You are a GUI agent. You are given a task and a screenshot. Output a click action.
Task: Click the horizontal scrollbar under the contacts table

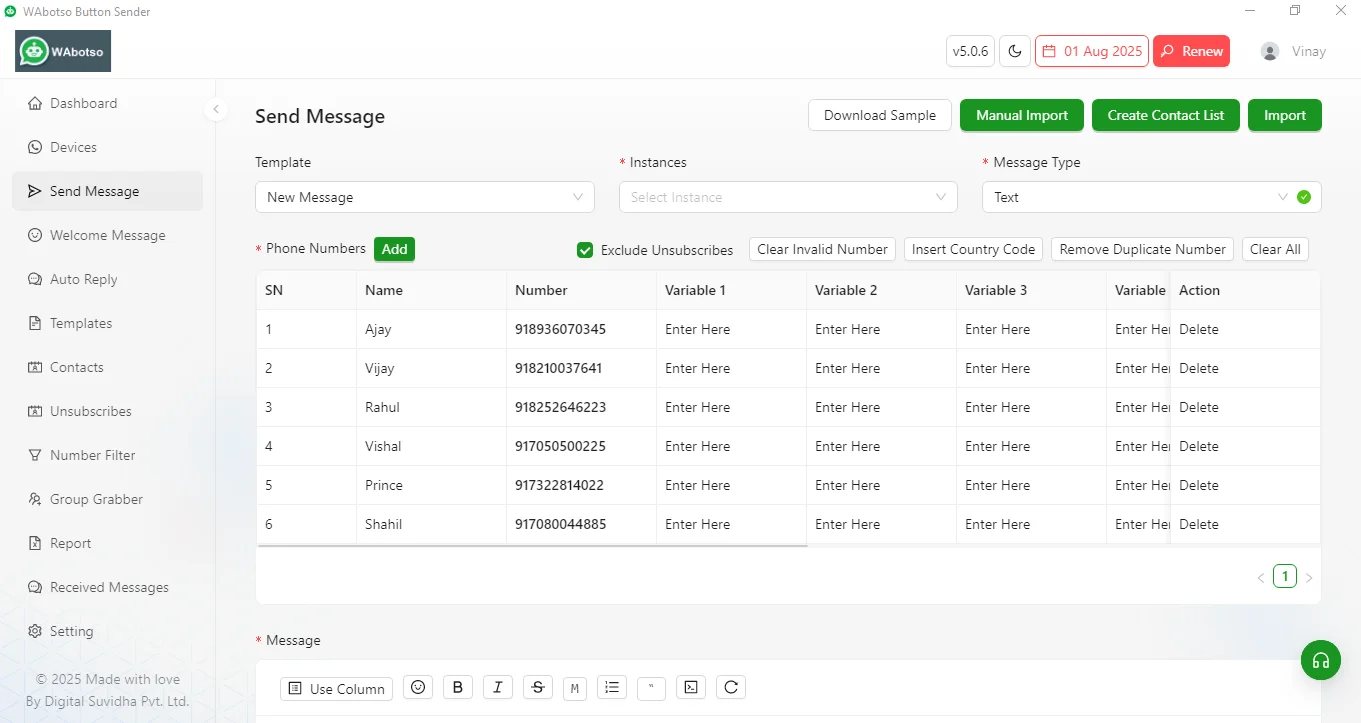coord(532,546)
